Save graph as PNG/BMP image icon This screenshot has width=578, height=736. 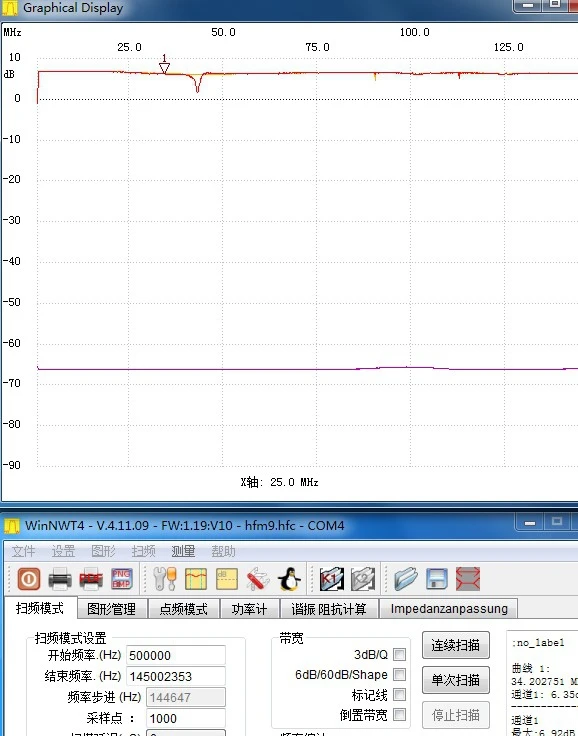click(x=122, y=579)
